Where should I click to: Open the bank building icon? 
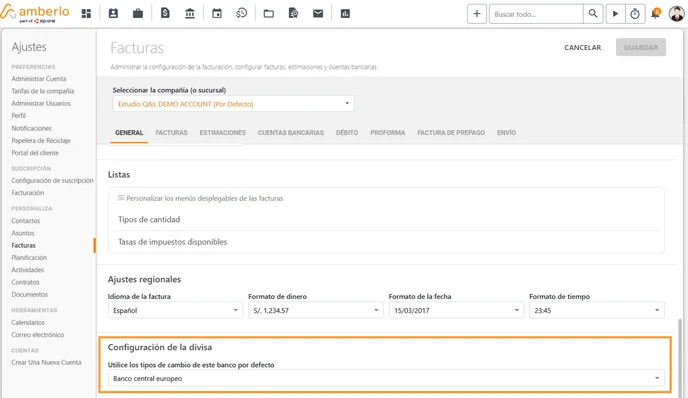pyautogui.click(x=190, y=14)
